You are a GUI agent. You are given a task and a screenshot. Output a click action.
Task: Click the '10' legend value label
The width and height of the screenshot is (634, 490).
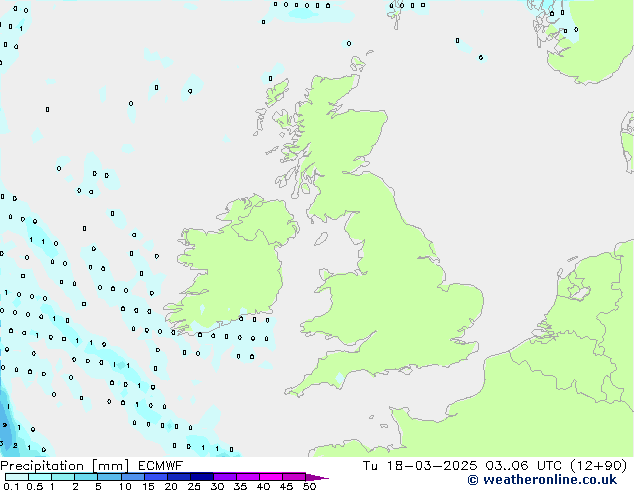pos(125,486)
